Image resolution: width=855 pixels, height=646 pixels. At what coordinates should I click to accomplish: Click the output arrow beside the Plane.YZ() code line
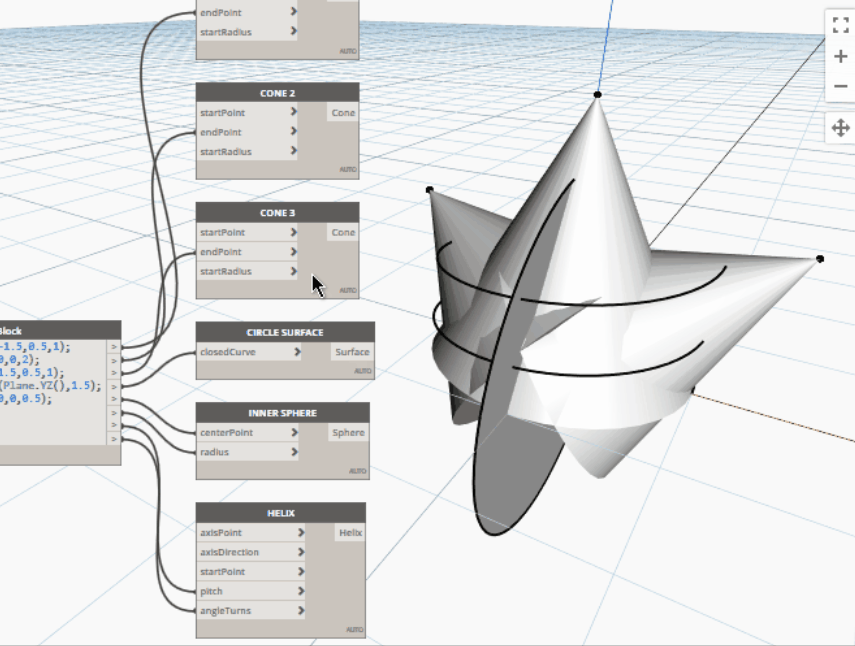[114, 387]
